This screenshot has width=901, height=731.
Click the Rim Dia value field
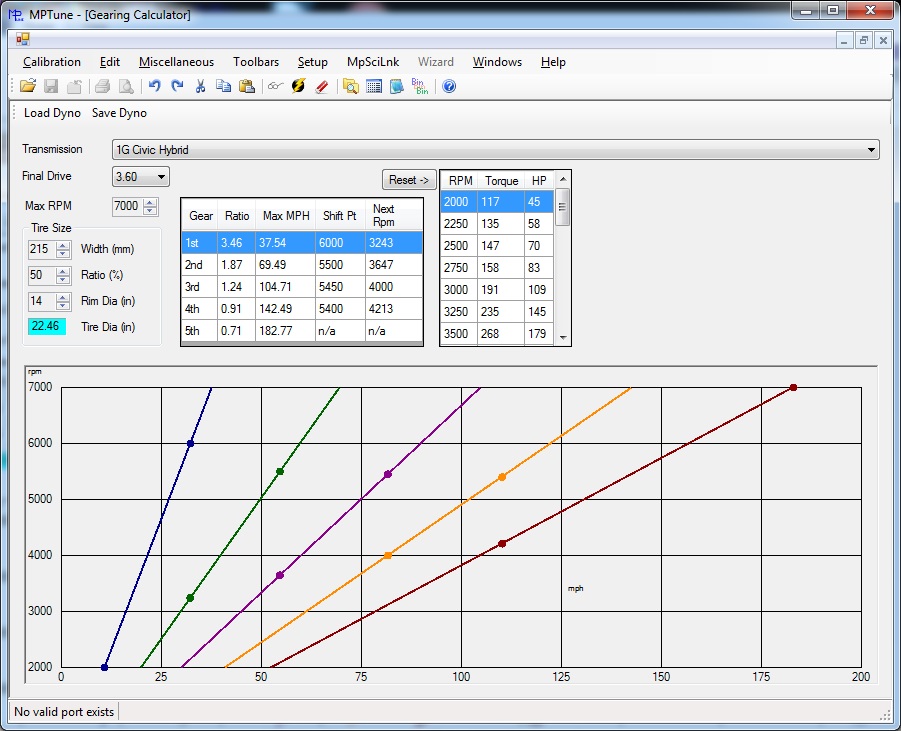point(42,301)
